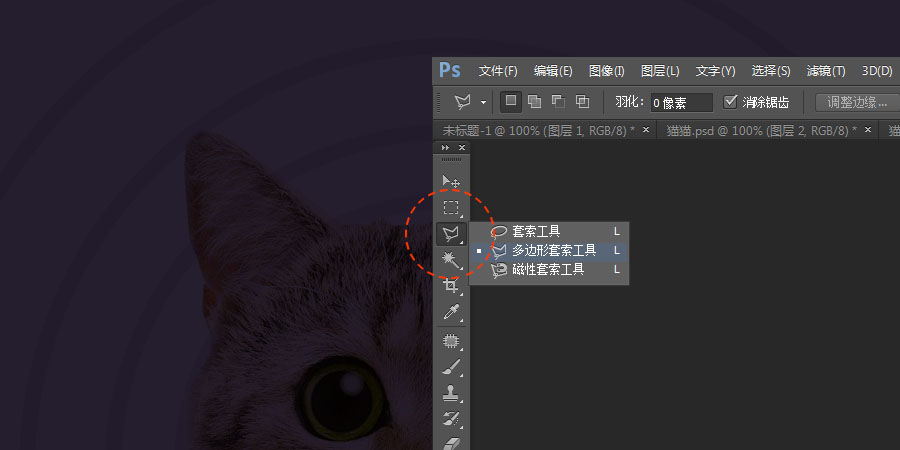The height and width of the screenshot is (450, 900).
Task: Choose 磁性套索工具 from the flyout
Action: [549, 269]
